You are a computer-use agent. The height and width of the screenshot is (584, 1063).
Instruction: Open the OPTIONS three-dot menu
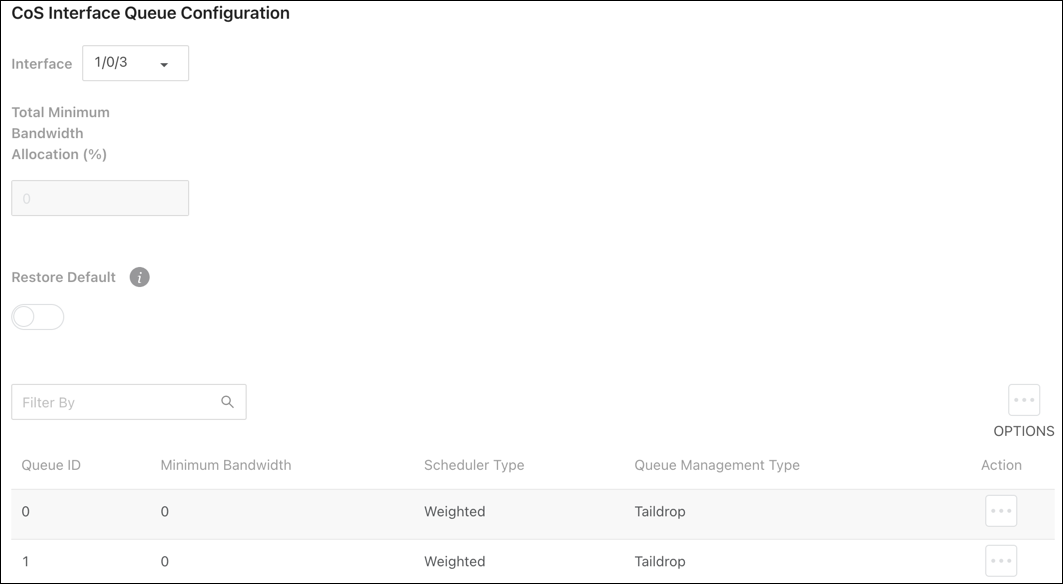tap(1024, 400)
